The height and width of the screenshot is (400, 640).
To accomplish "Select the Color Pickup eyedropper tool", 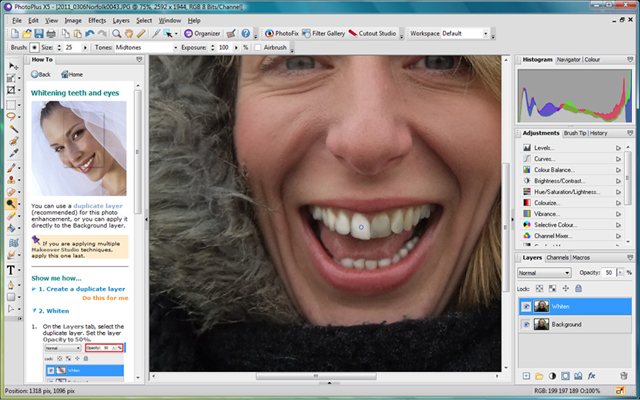I will (13, 153).
